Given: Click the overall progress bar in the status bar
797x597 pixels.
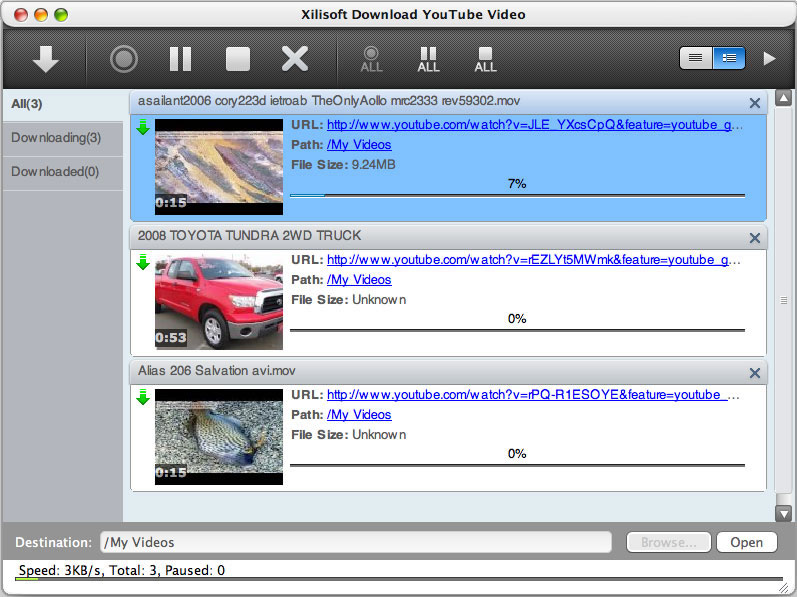Looking at the screenshot, I should [x=399, y=579].
